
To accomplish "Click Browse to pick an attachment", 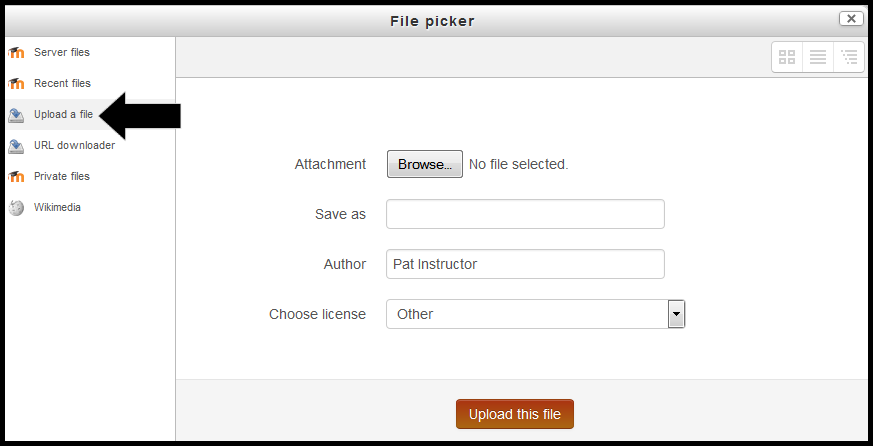I will [425, 164].
